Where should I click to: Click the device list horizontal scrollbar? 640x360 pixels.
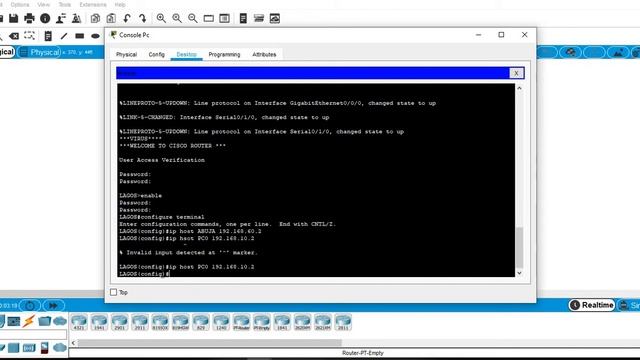coord(209,343)
